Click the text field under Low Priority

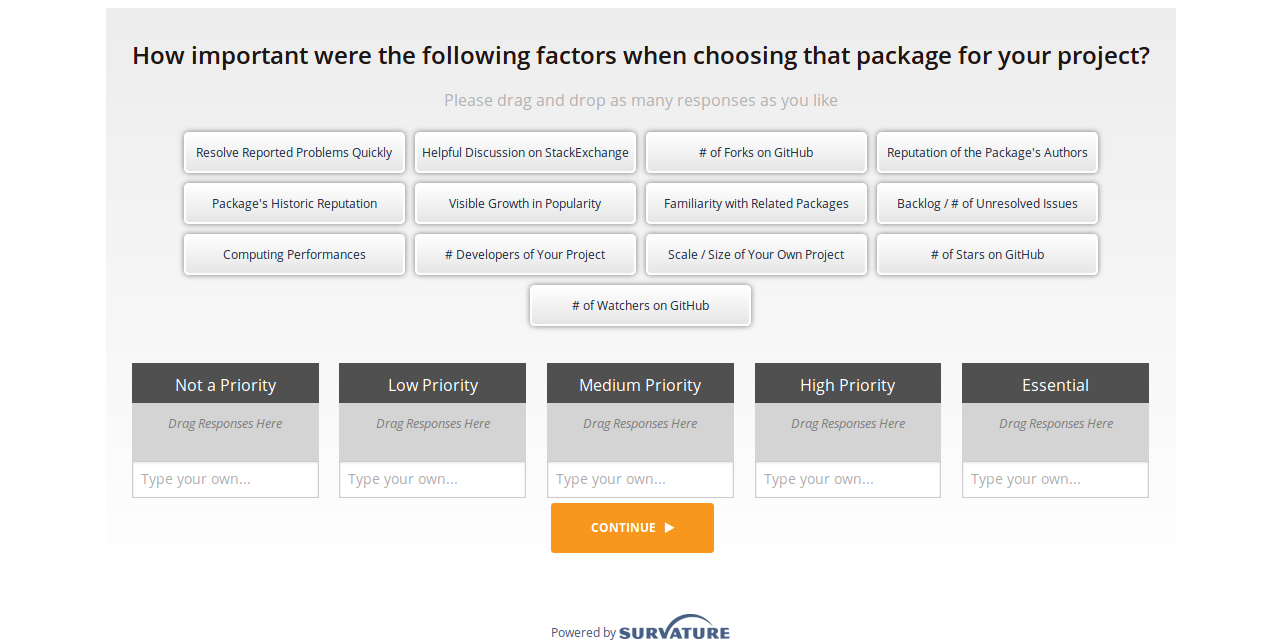(432, 480)
